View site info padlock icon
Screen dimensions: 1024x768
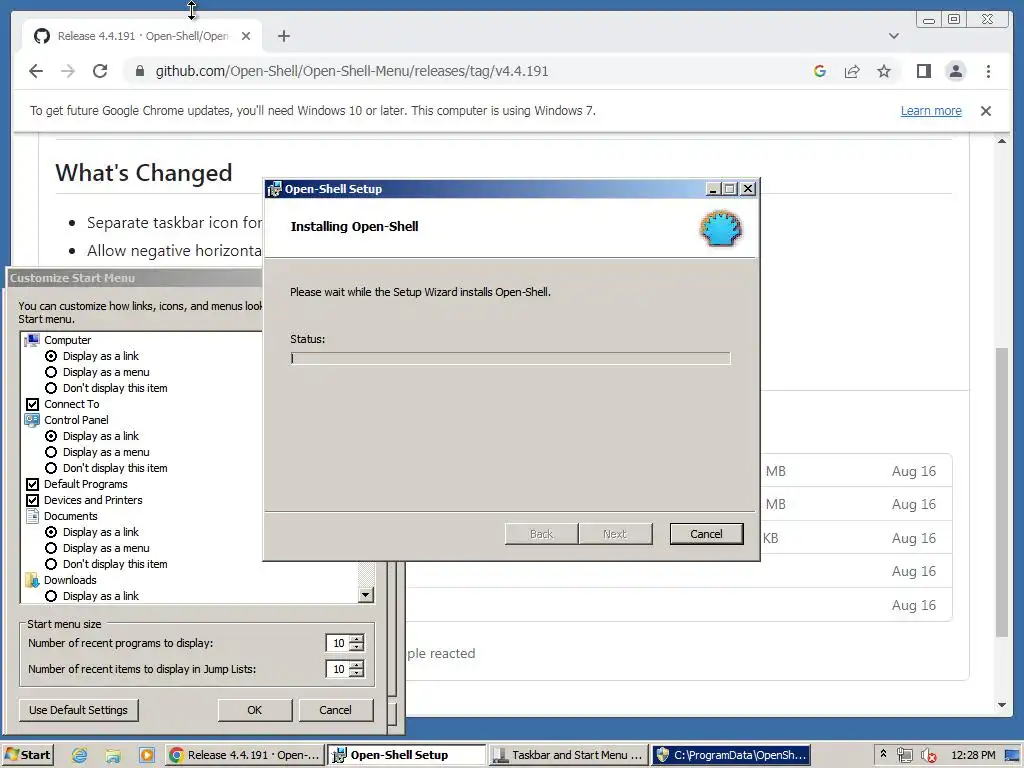(x=139, y=71)
